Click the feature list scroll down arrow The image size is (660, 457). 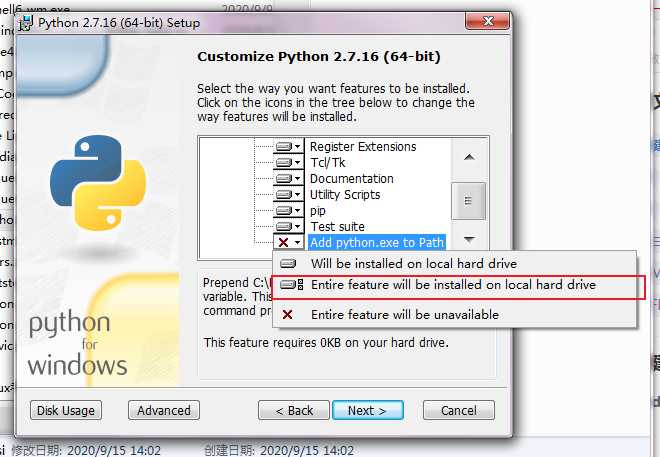[x=469, y=239]
